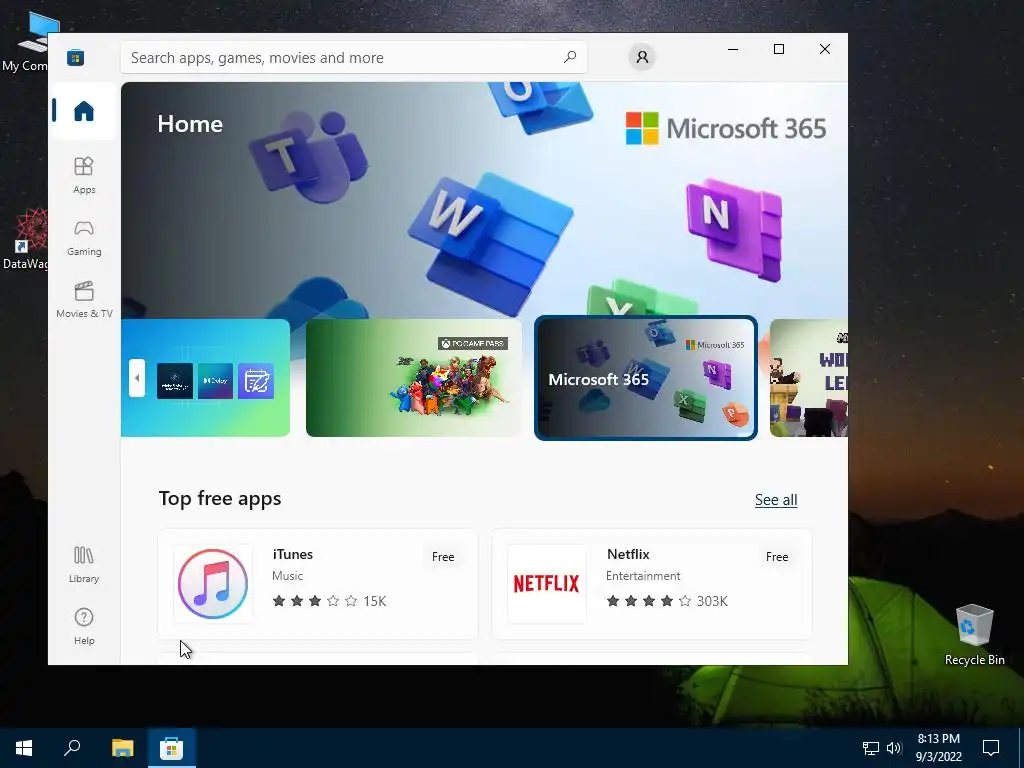The width and height of the screenshot is (1024, 768).
Task: Maximize the Microsoft Store window
Action: [x=778, y=49]
